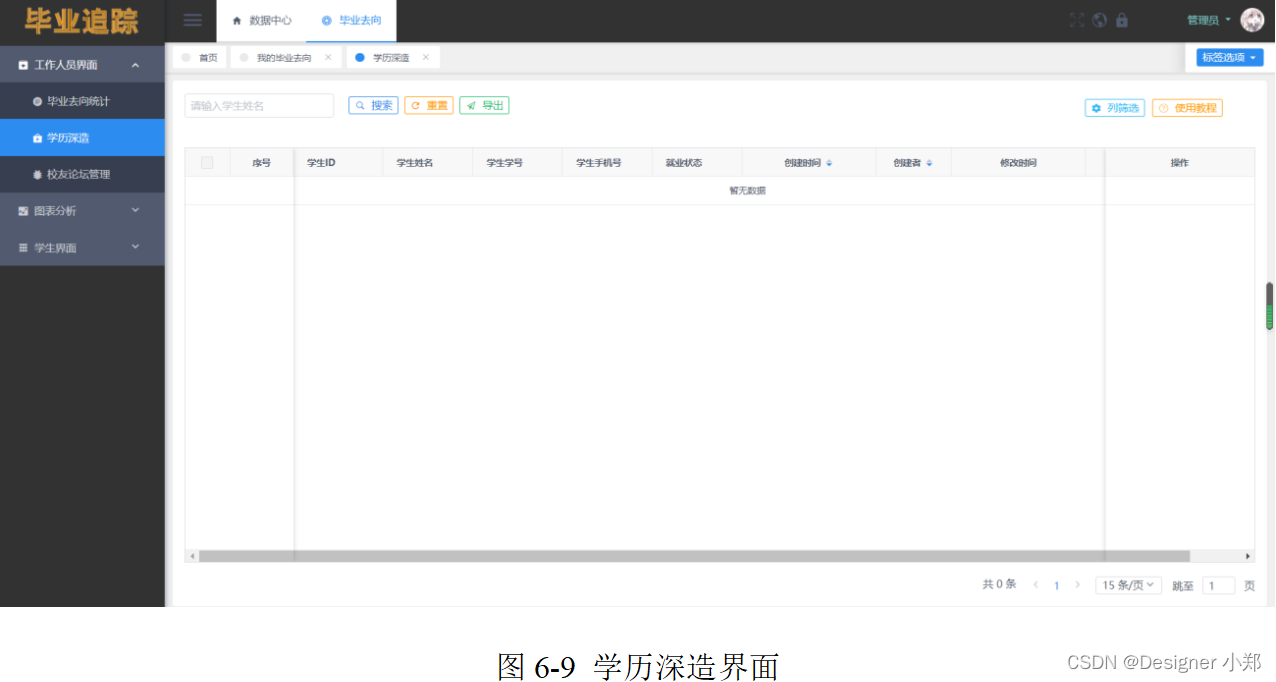Click the 搜索 button
The width and height of the screenshot is (1276, 682).
pos(374,105)
